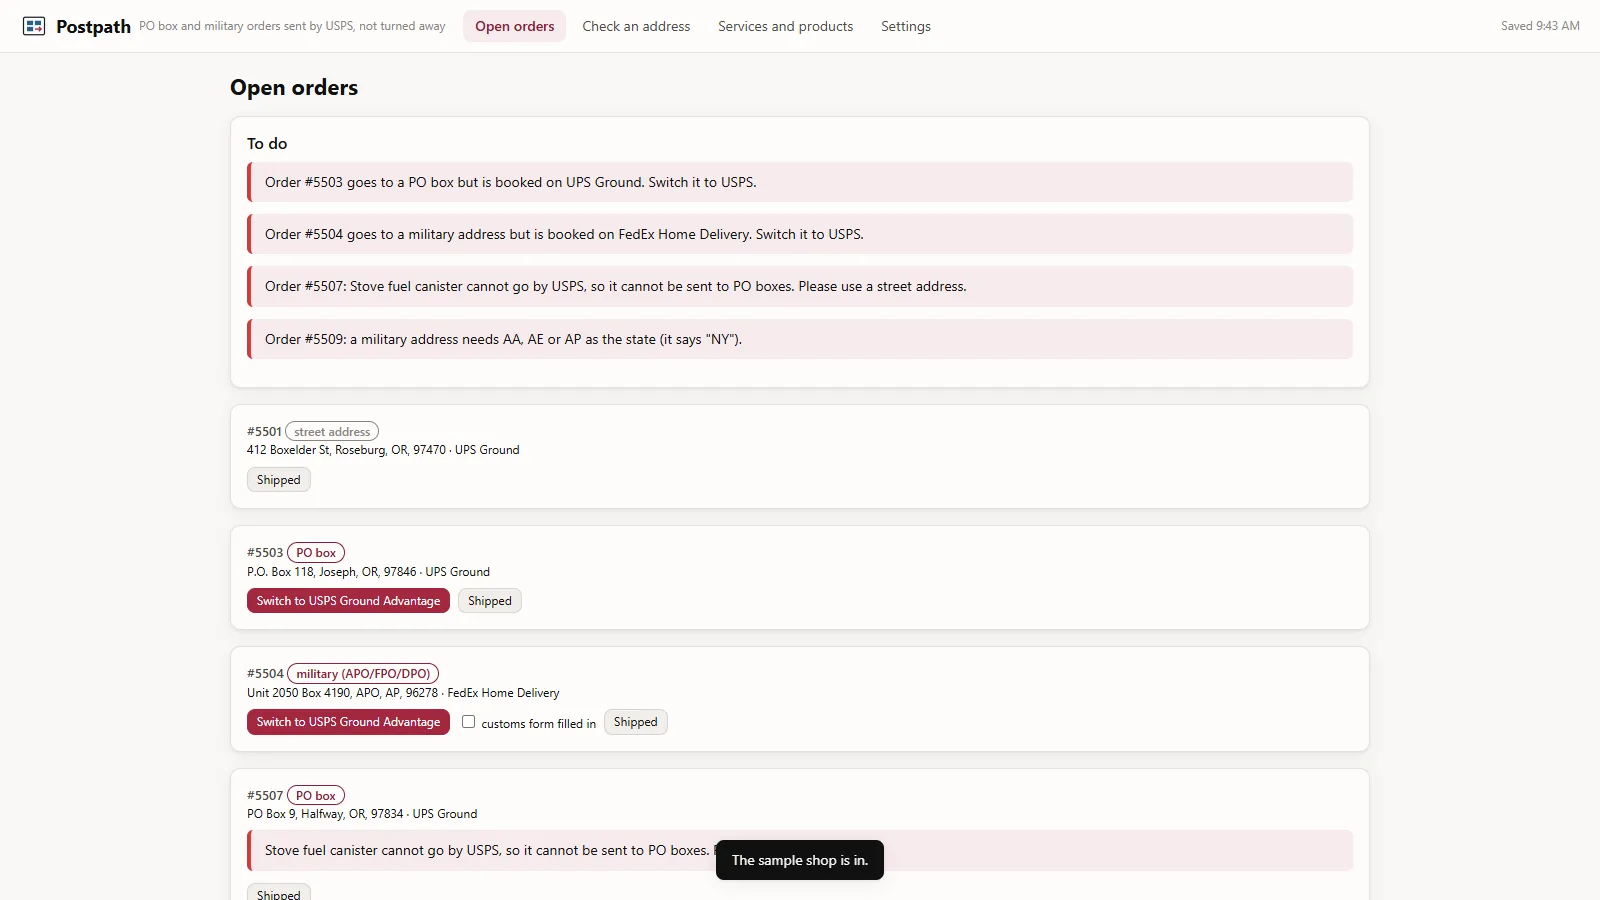Switch order #5504 to USPS Ground Advantage
Image resolution: width=1600 pixels, height=900 pixels.
click(x=348, y=722)
